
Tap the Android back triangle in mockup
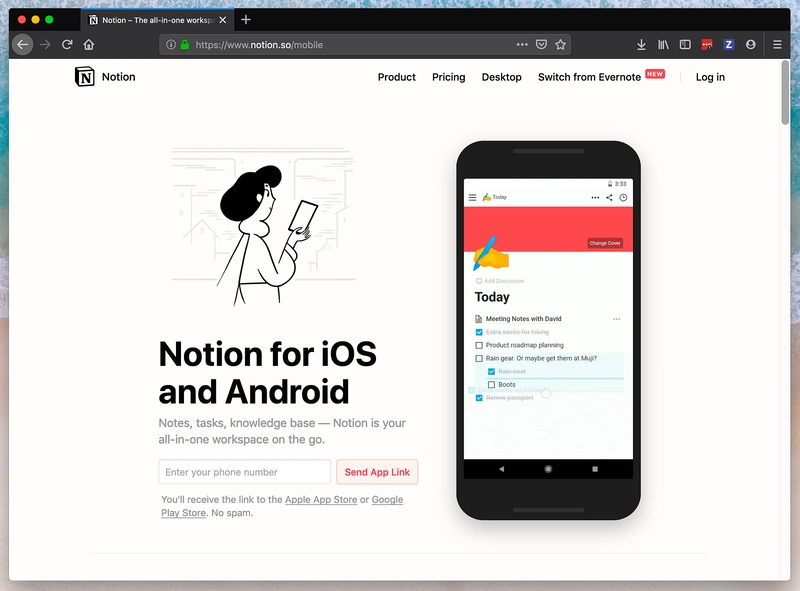(502, 469)
